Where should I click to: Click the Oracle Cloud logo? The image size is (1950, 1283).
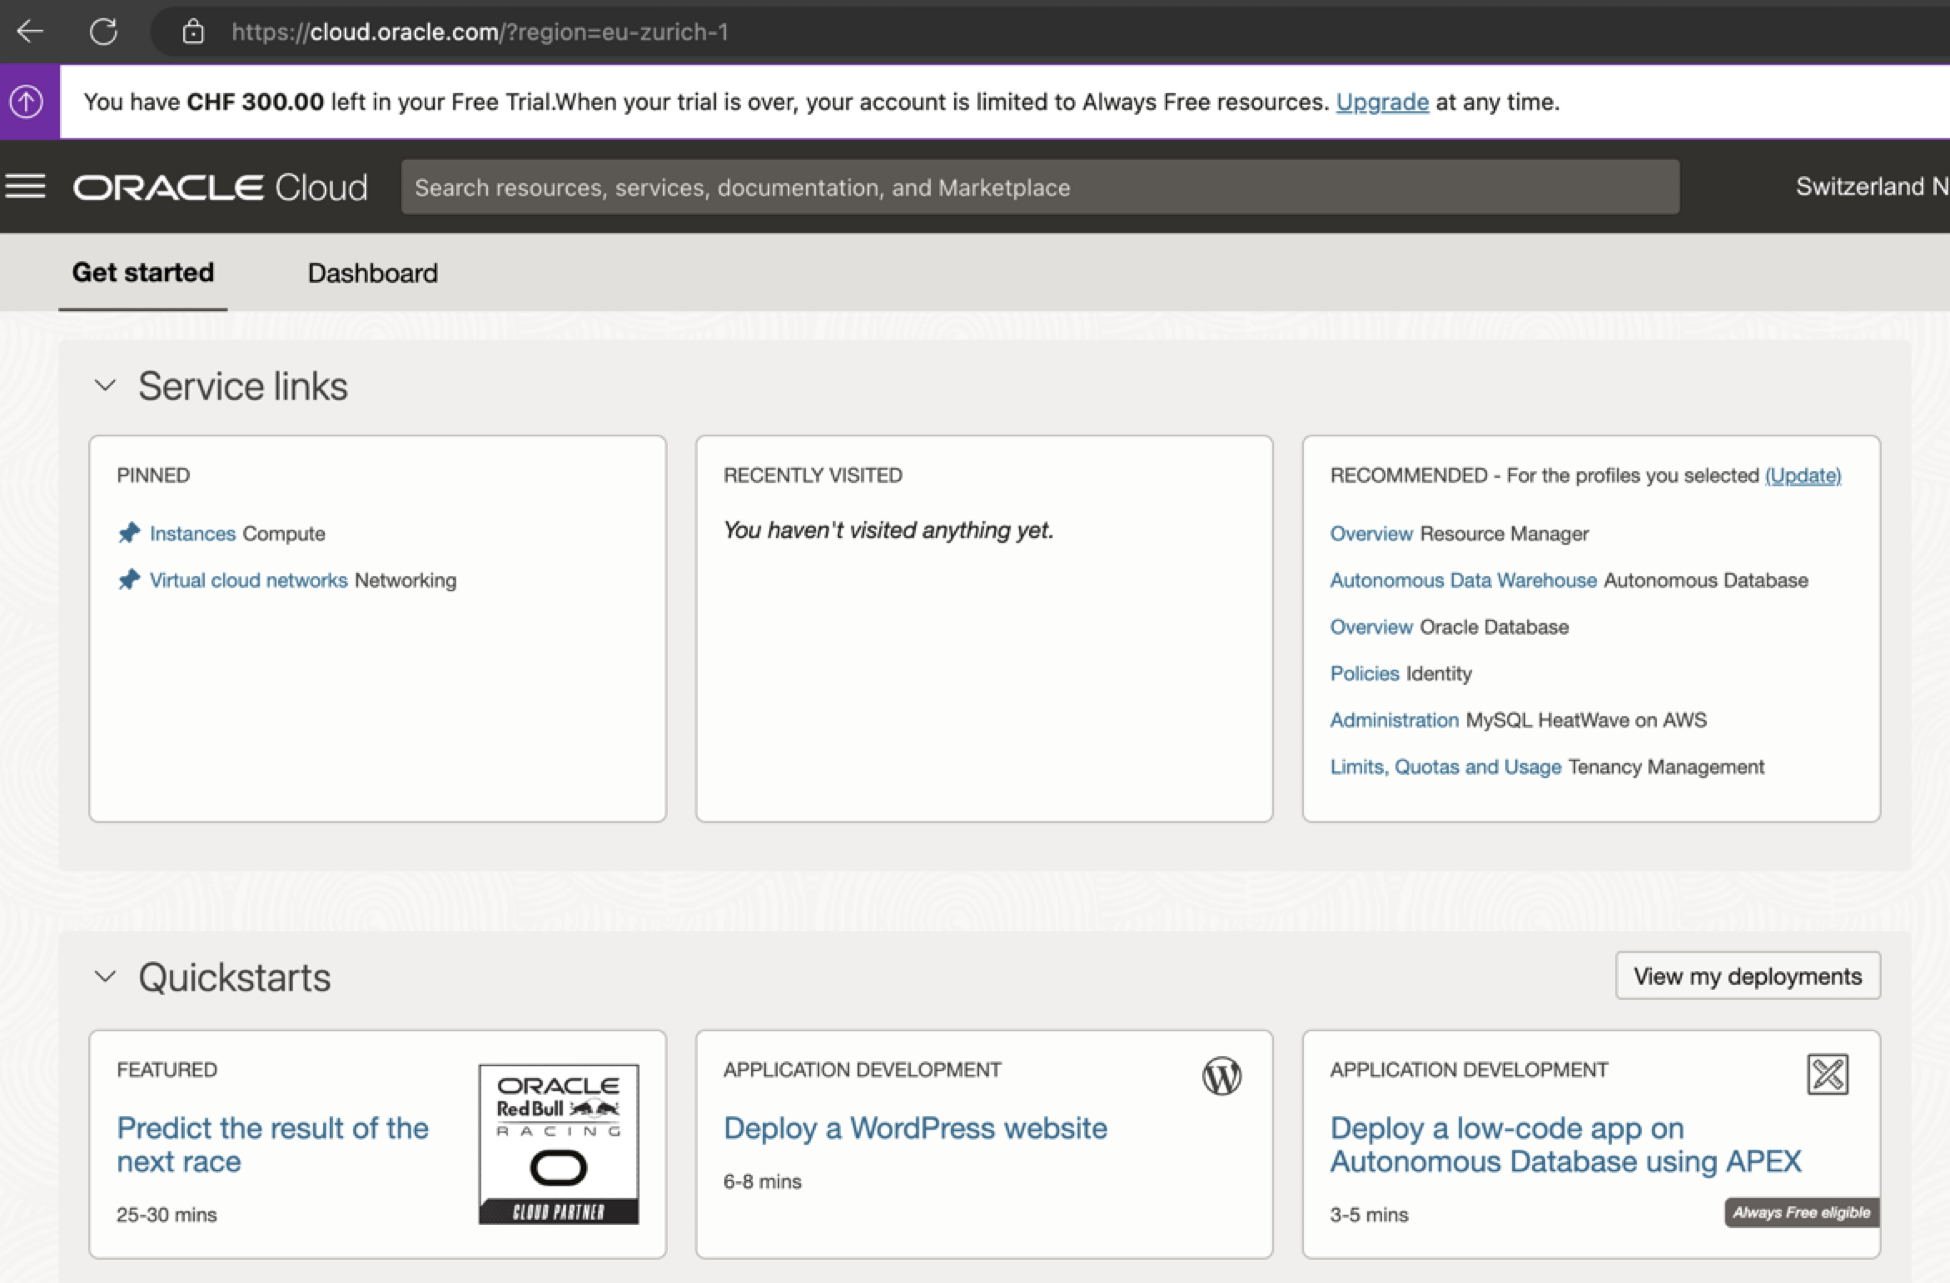tap(220, 187)
